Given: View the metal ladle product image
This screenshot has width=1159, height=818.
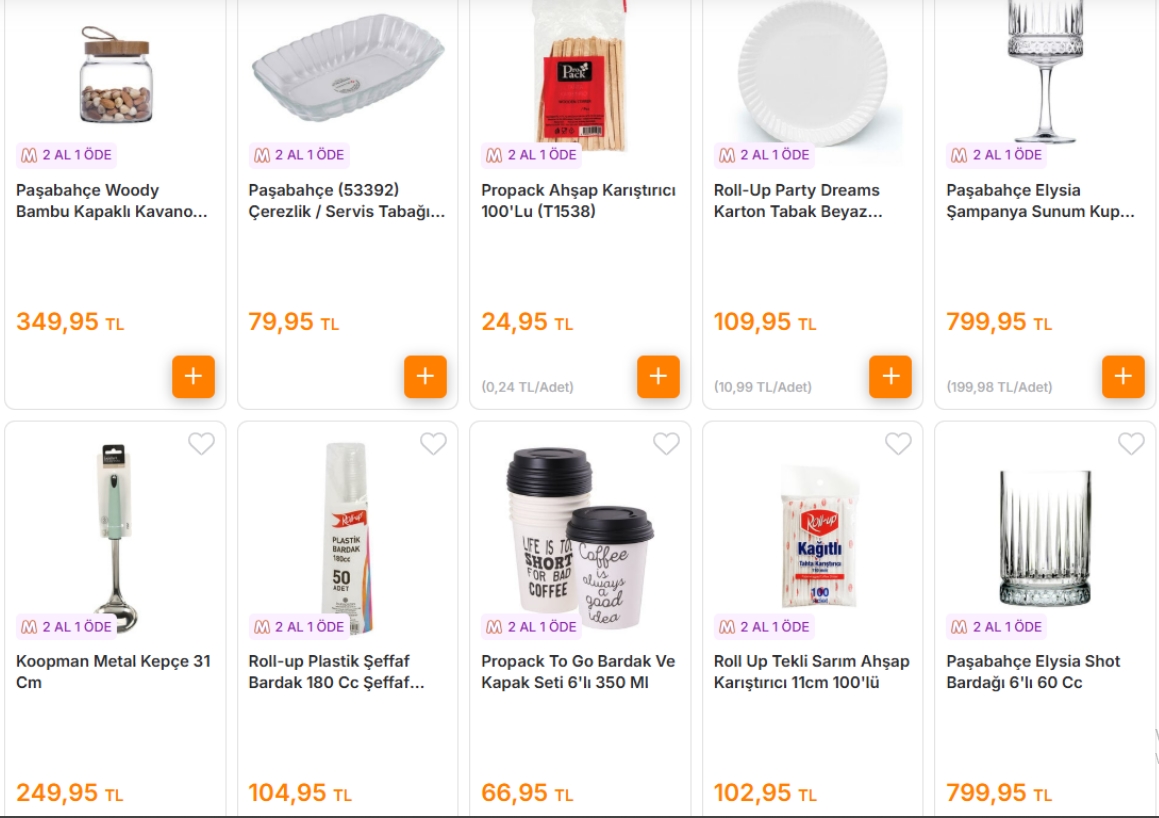Looking at the screenshot, I should (x=115, y=537).
